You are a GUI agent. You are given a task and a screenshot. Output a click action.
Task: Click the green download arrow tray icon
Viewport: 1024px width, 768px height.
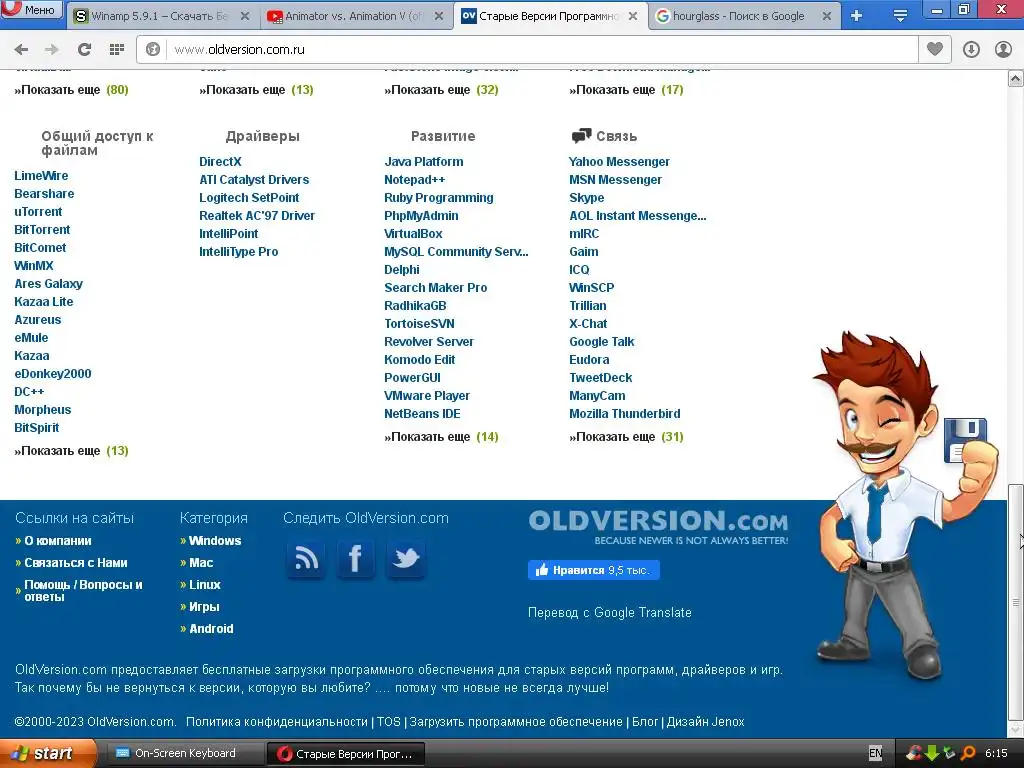931,753
